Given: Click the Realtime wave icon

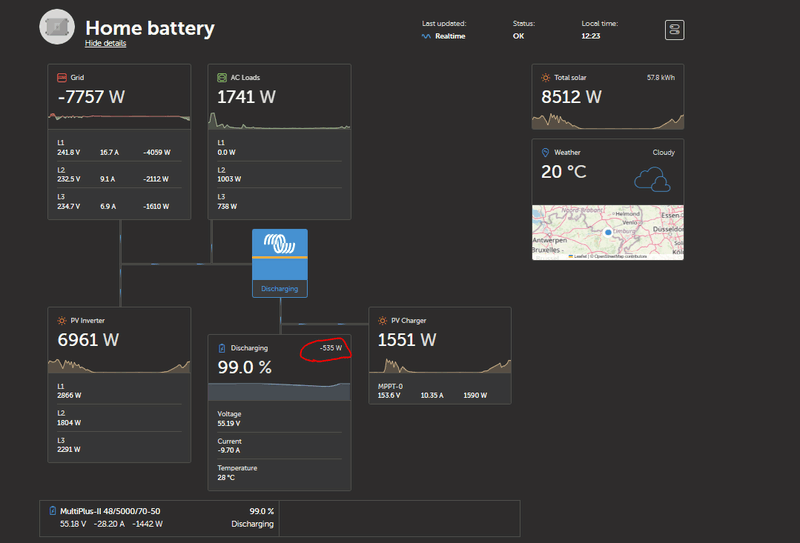Looking at the screenshot, I should click(426, 36).
